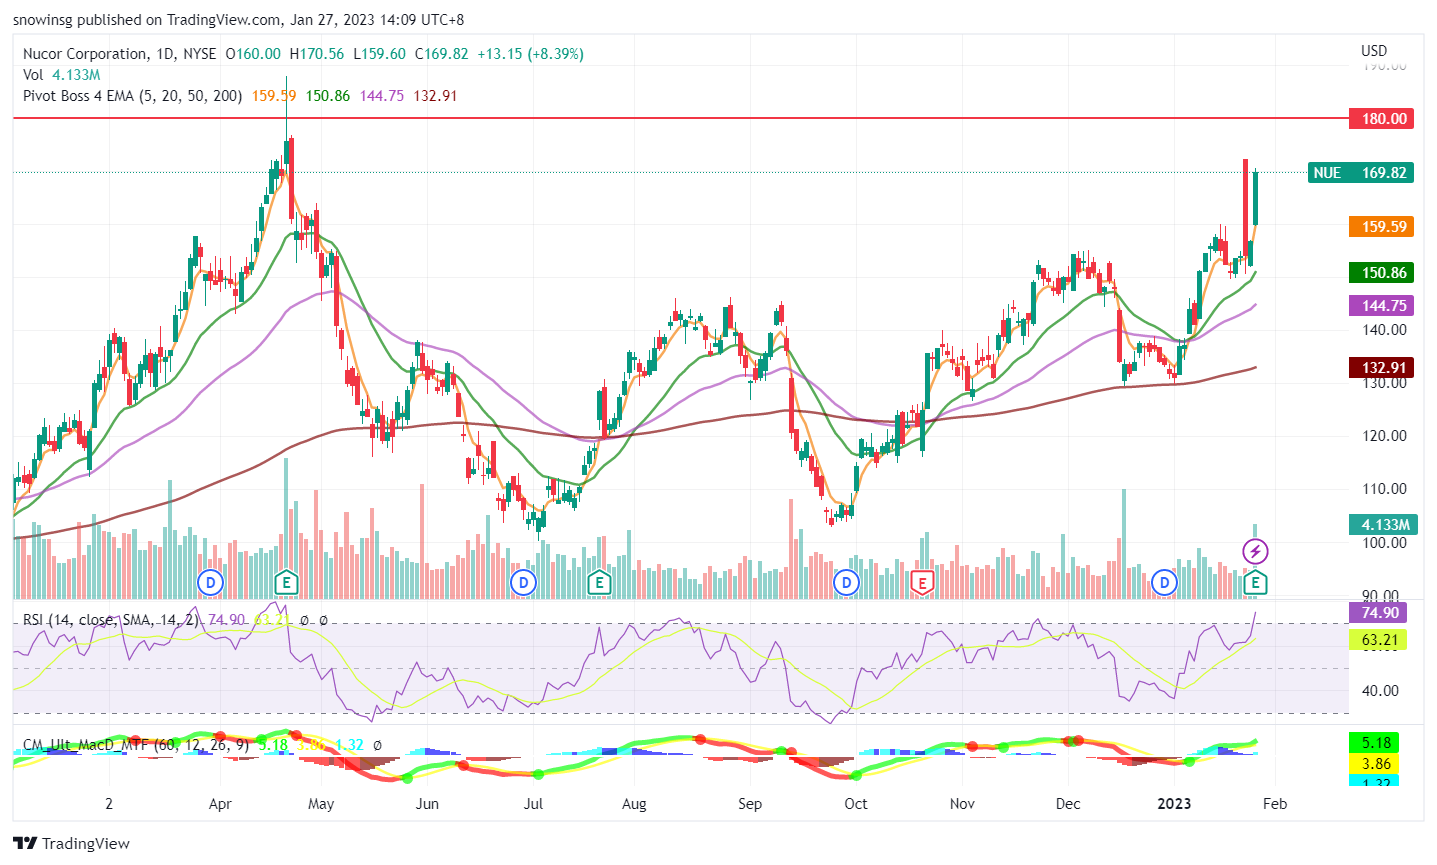The height and width of the screenshot is (865, 1437).
Task: Click the Sep label on the time axis
Action: coord(750,803)
